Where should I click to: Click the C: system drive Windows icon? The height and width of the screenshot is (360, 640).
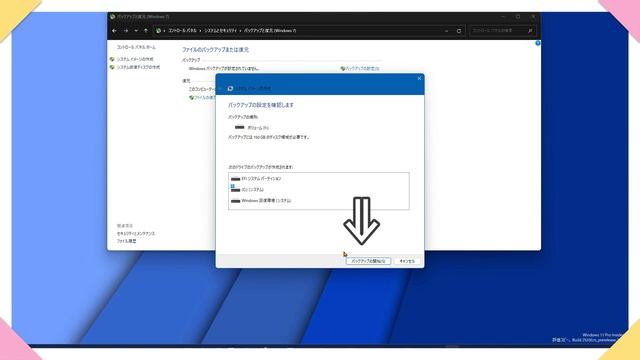(x=235, y=189)
